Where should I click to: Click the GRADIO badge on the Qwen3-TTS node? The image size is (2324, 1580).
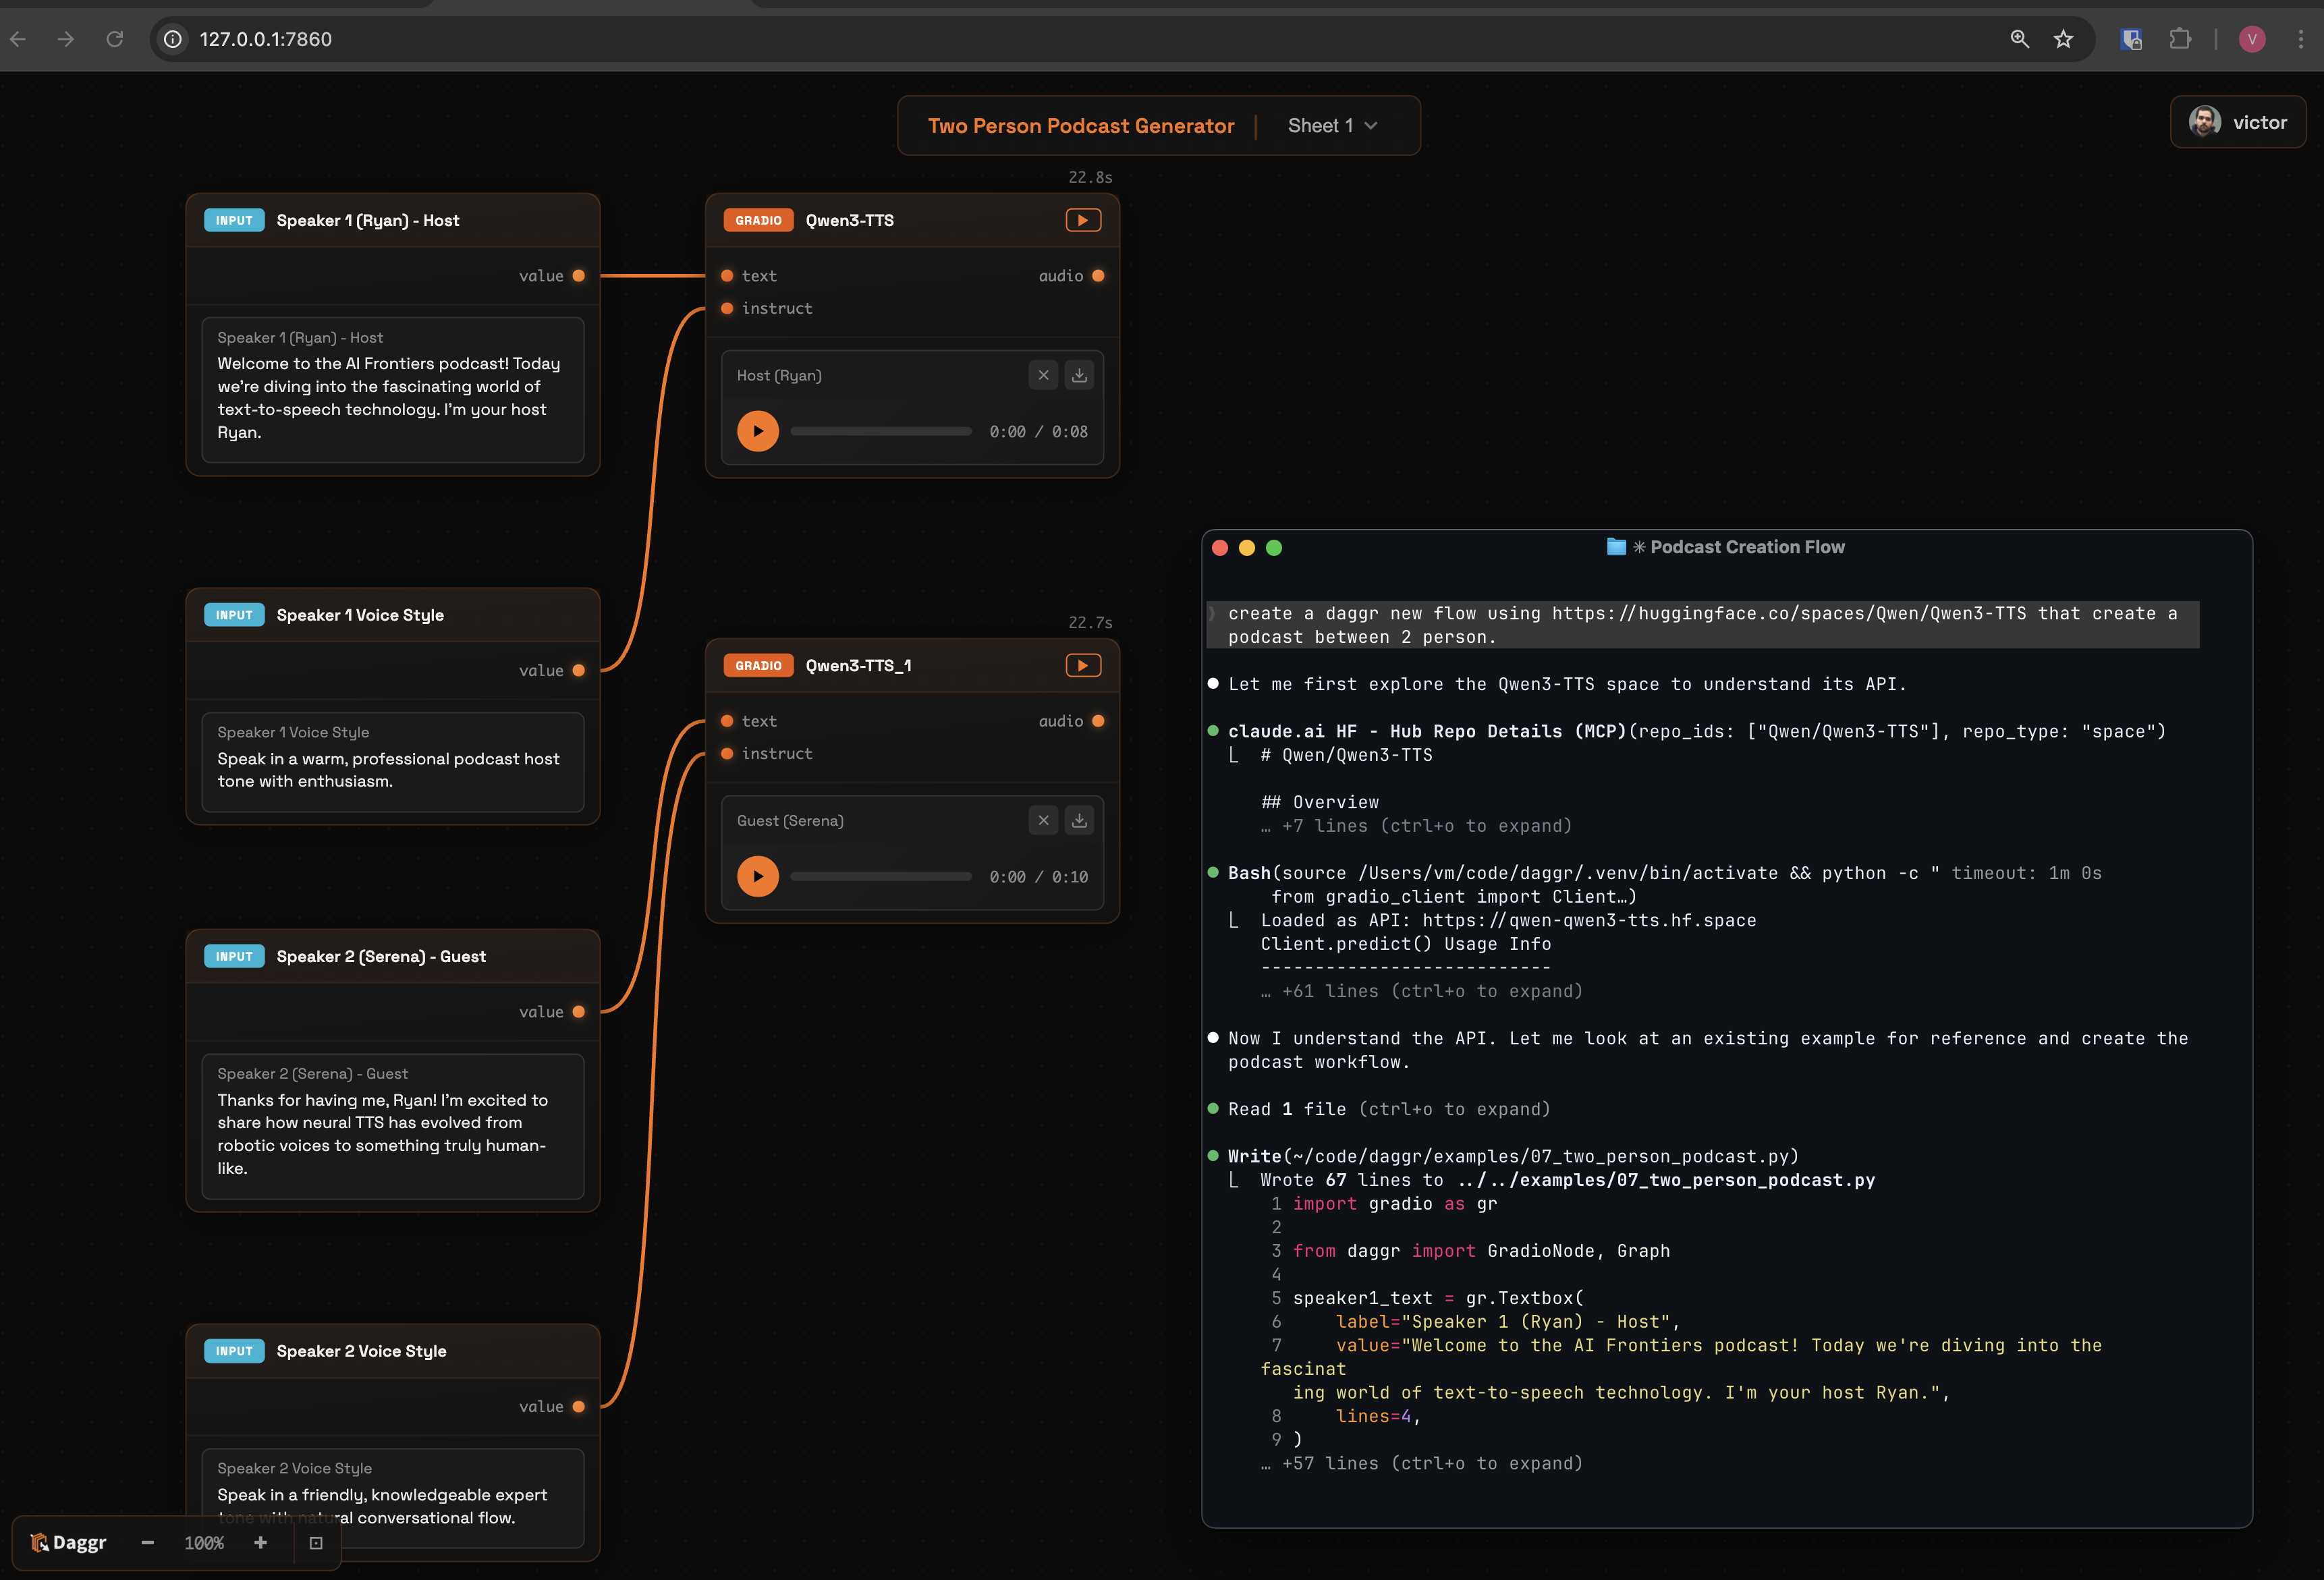pyautogui.click(x=758, y=220)
